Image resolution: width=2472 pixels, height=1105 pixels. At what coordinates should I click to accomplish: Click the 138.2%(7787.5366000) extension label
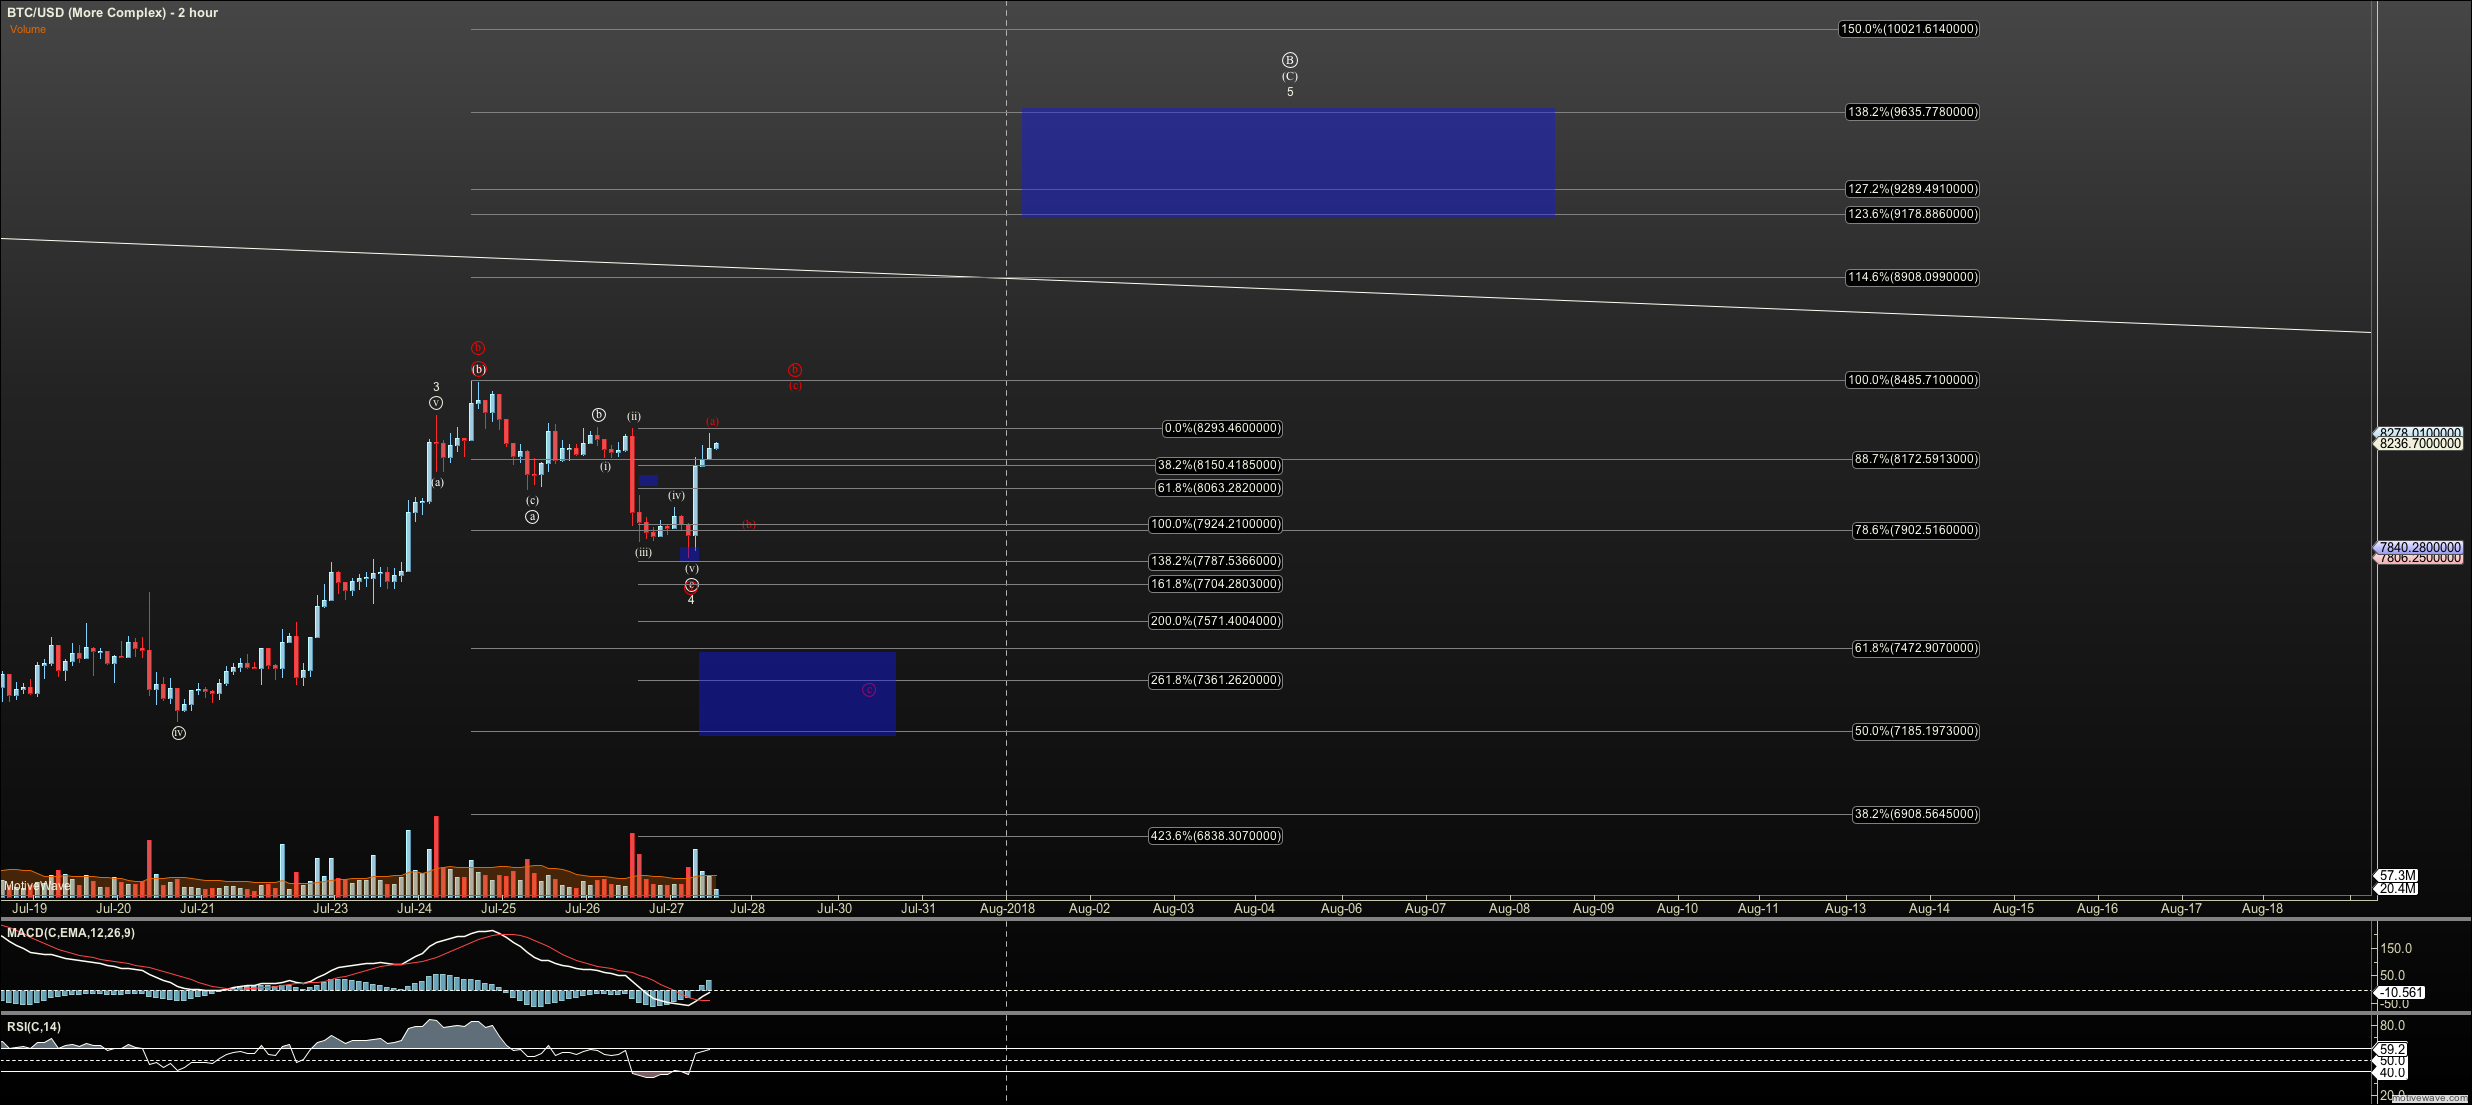pyautogui.click(x=1215, y=561)
